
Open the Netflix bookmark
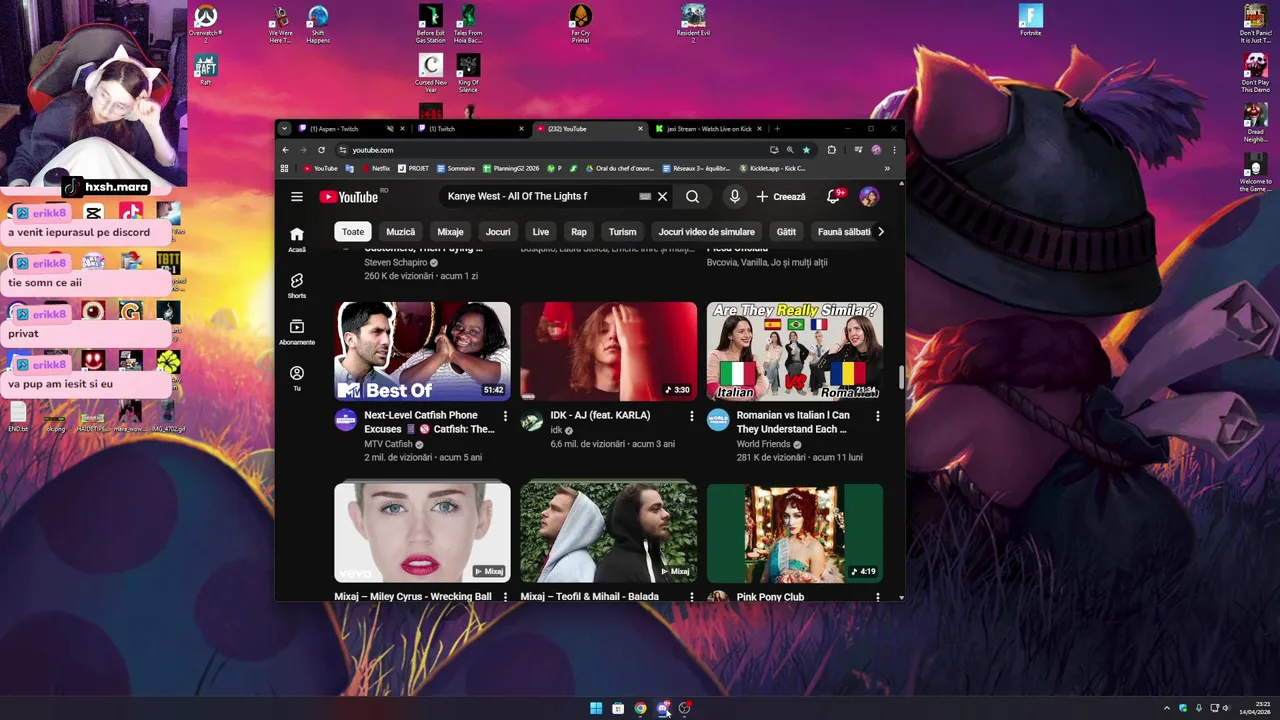(376, 168)
